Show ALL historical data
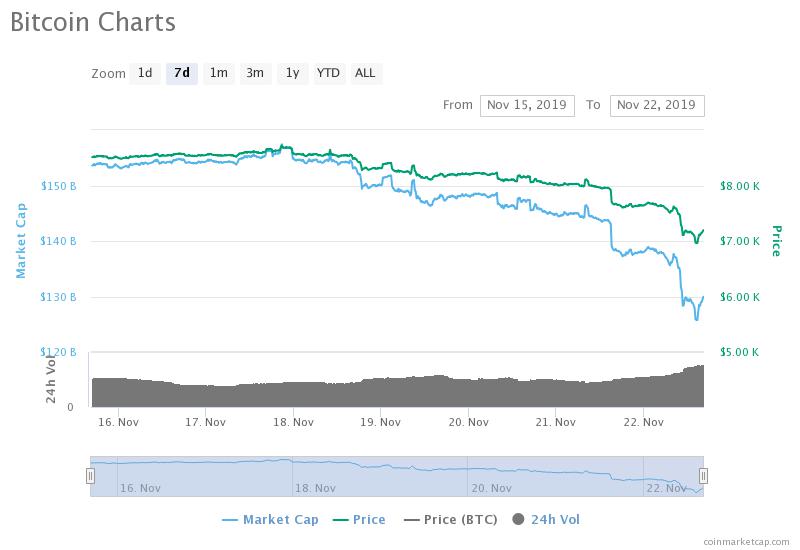Image resolution: width=800 pixels, height=550 pixels. [x=366, y=73]
